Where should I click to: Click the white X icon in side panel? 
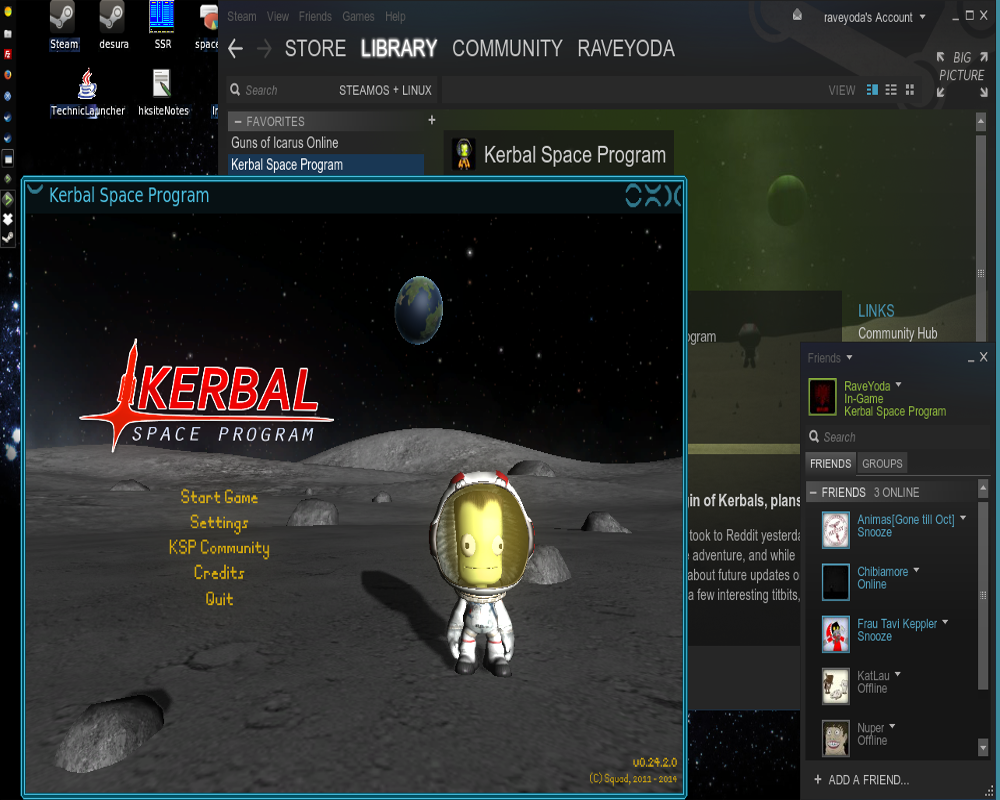click(x=8, y=219)
